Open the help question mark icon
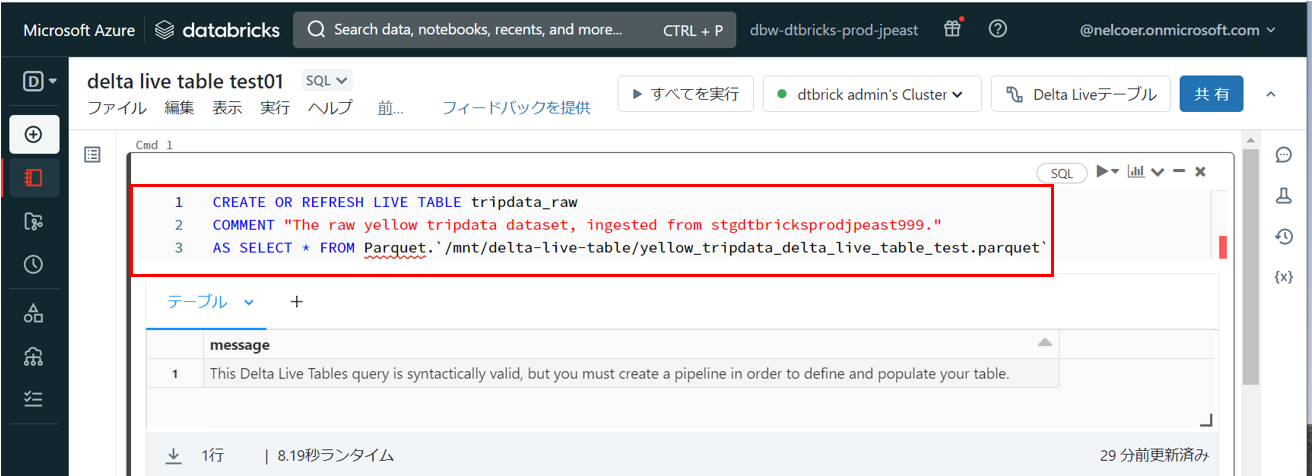Image resolution: width=1312 pixels, height=476 pixels. click(x=997, y=29)
